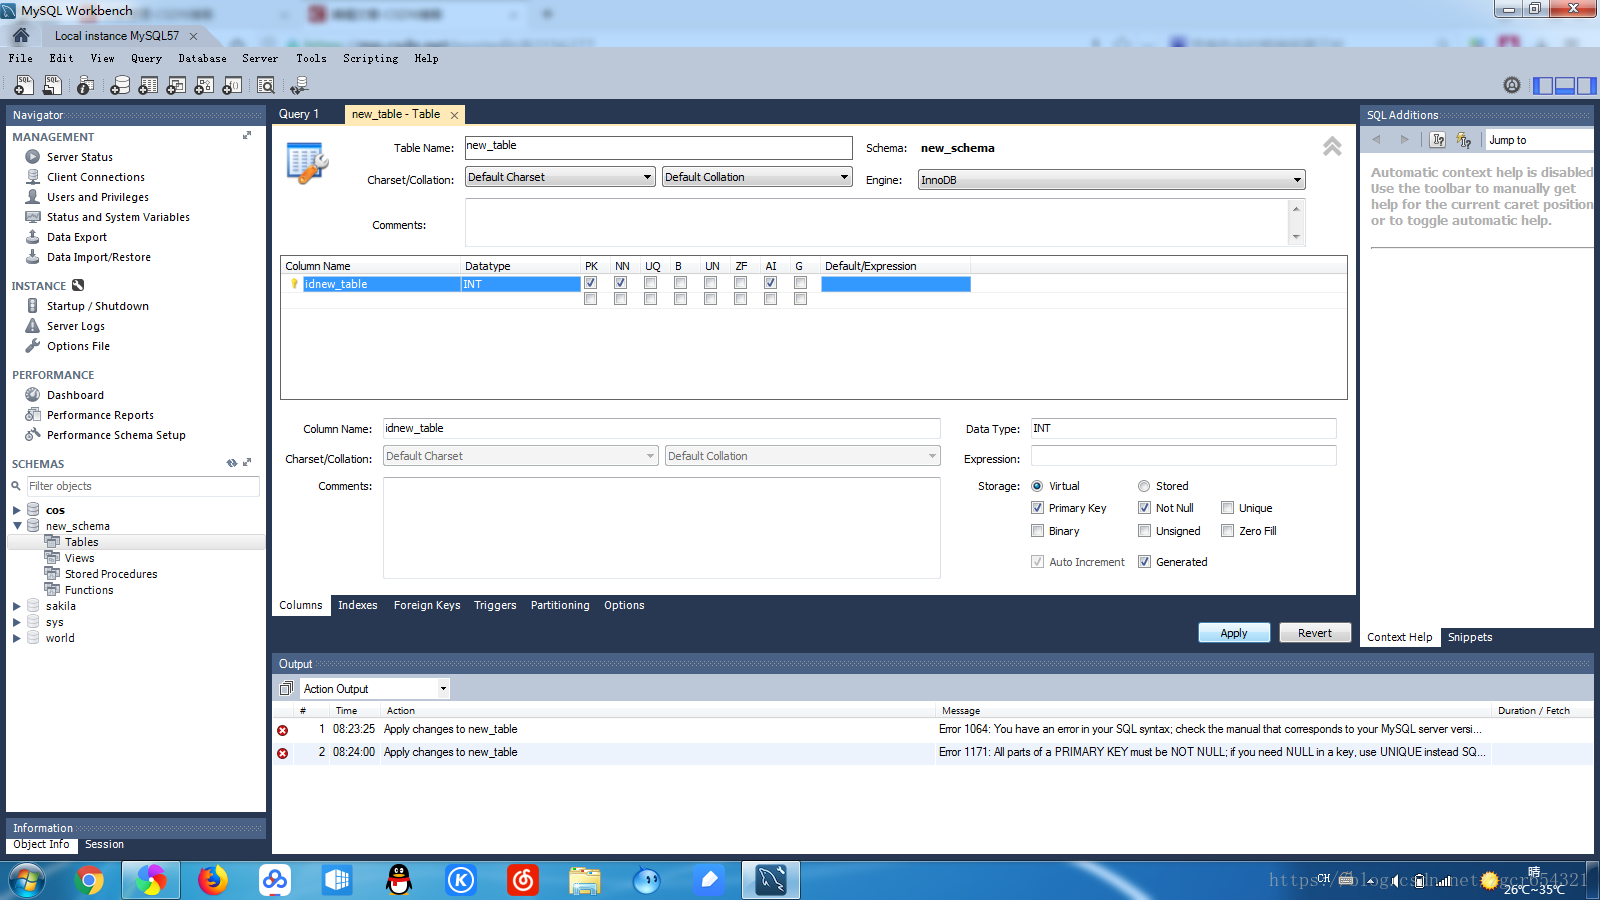Open the Scripting menu

pos(370,58)
